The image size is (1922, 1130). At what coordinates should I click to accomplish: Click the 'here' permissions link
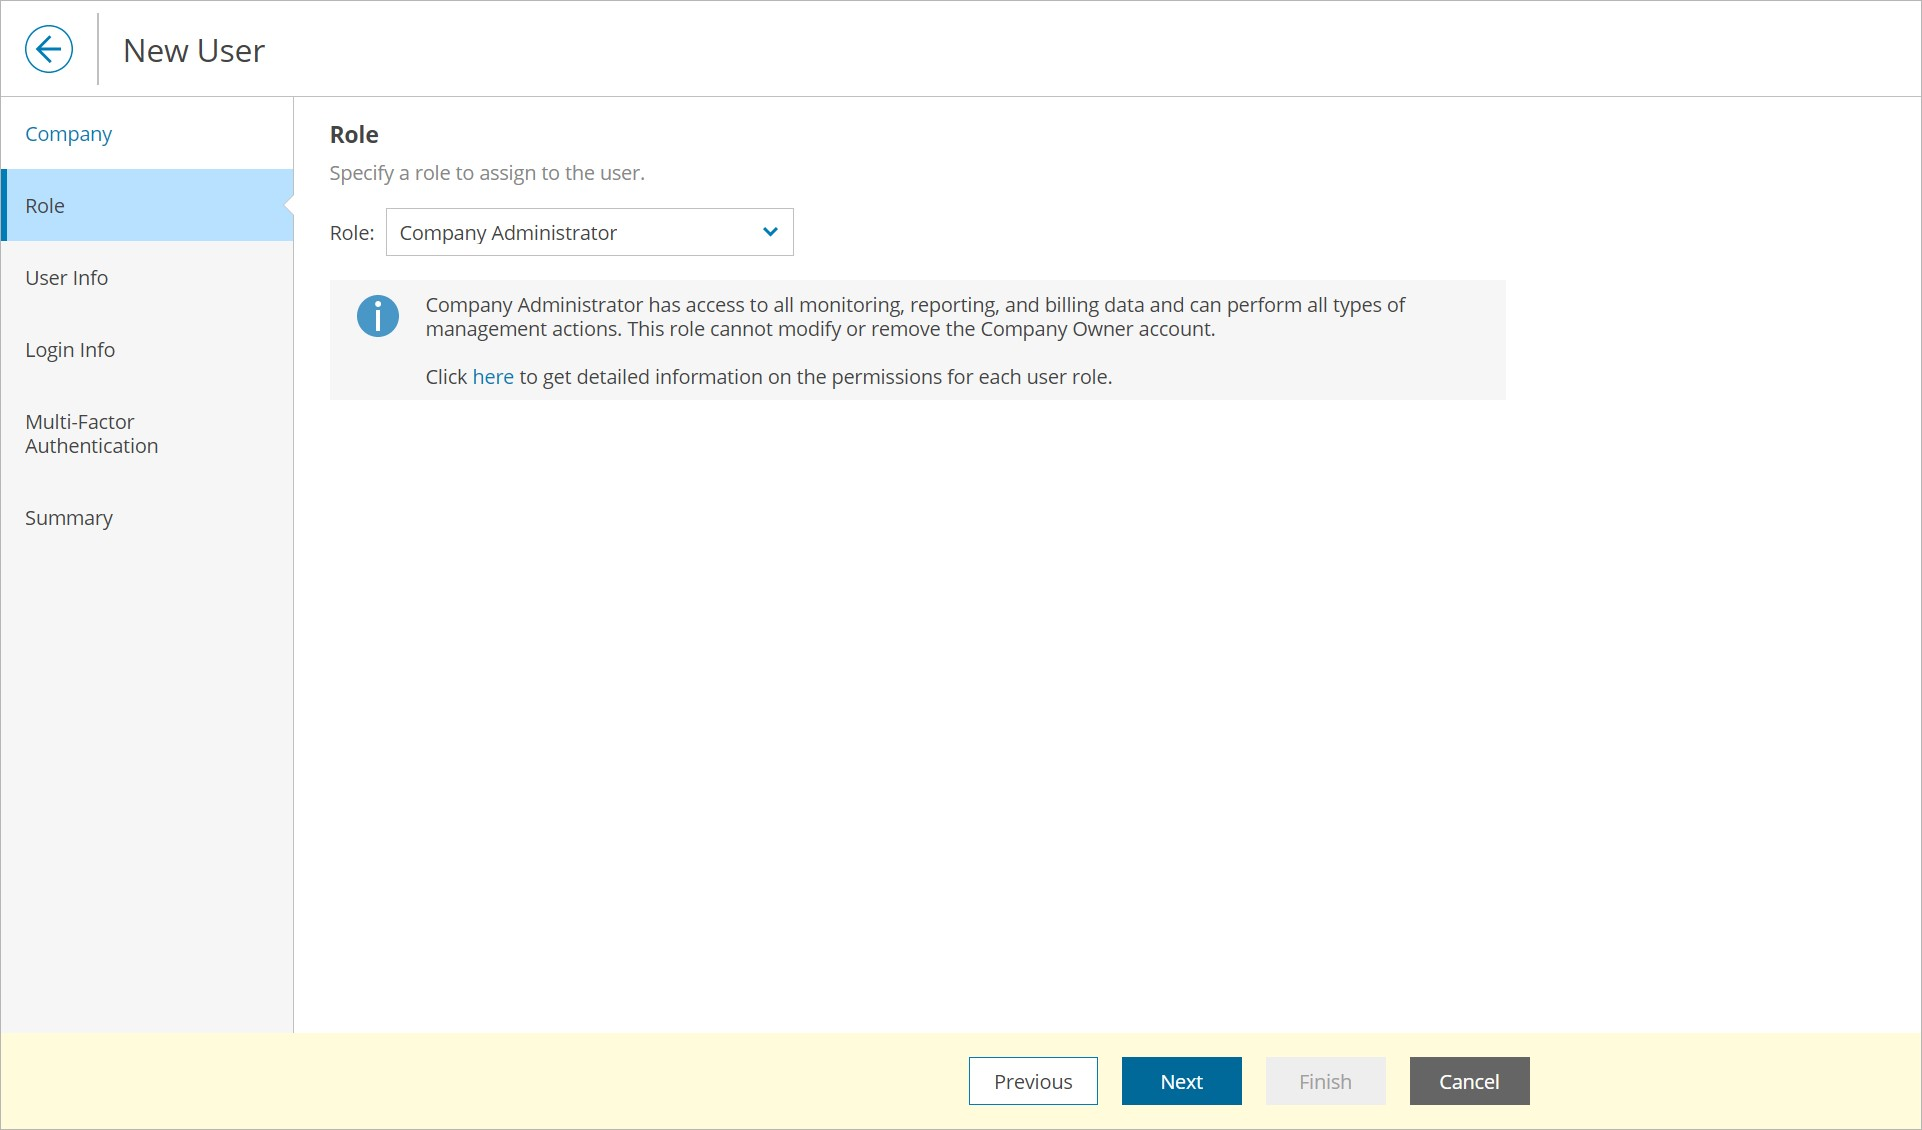[492, 377]
